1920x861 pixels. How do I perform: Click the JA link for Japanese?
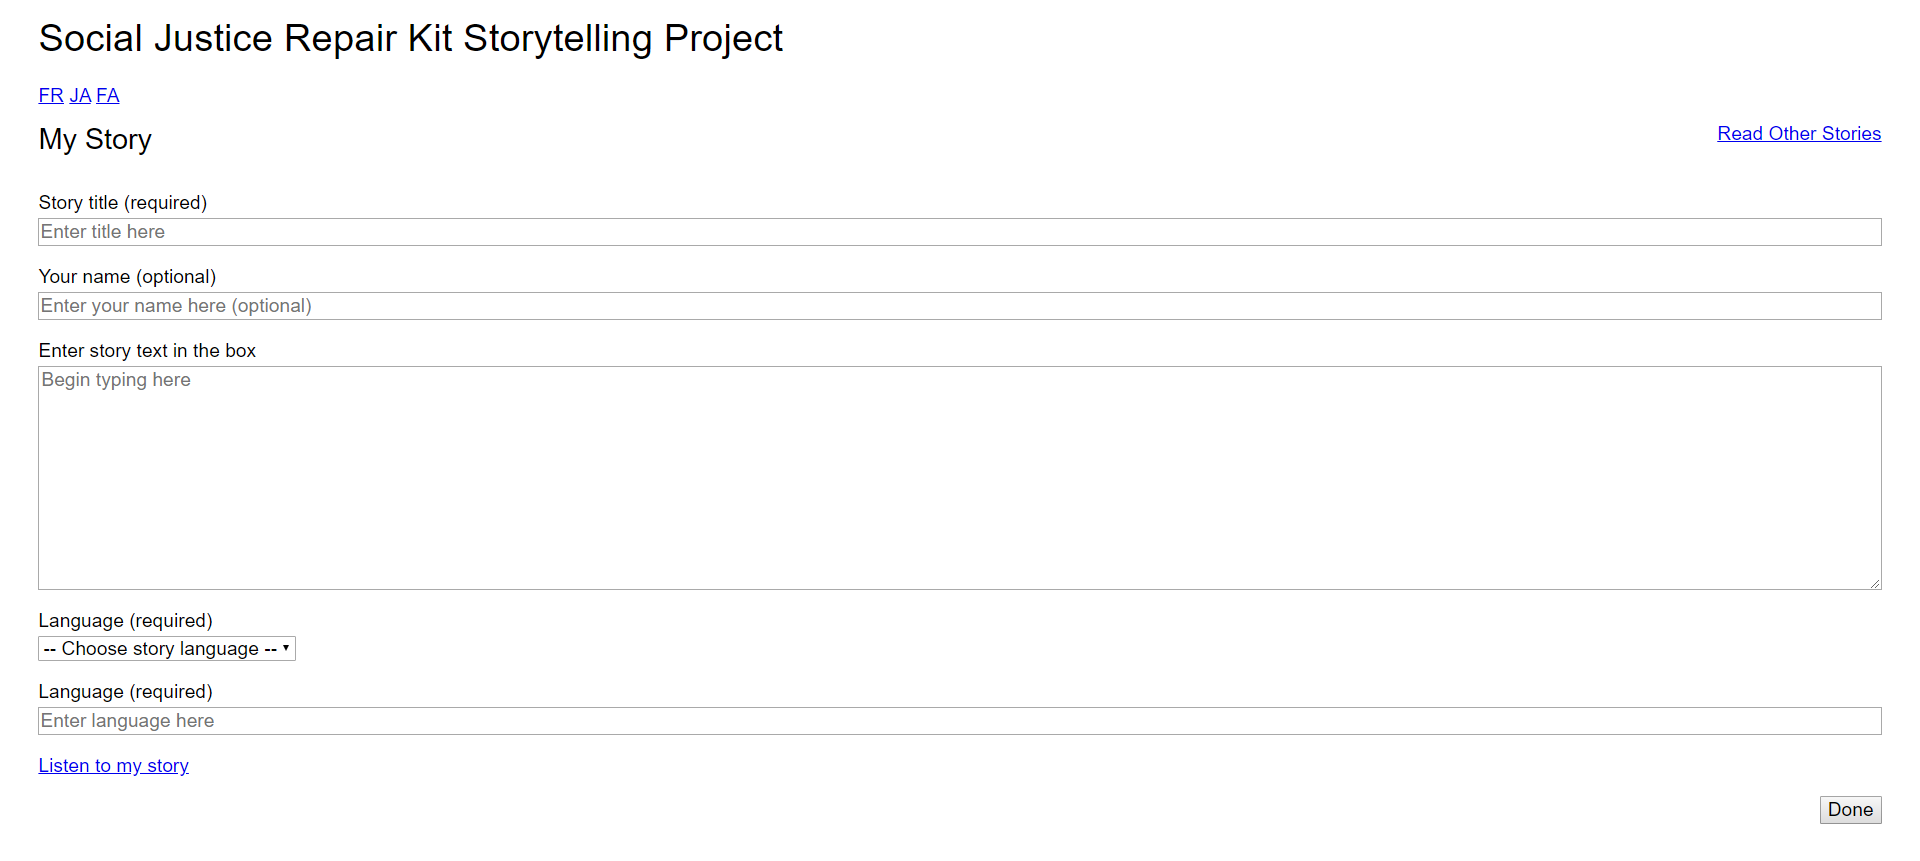[x=80, y=95]
